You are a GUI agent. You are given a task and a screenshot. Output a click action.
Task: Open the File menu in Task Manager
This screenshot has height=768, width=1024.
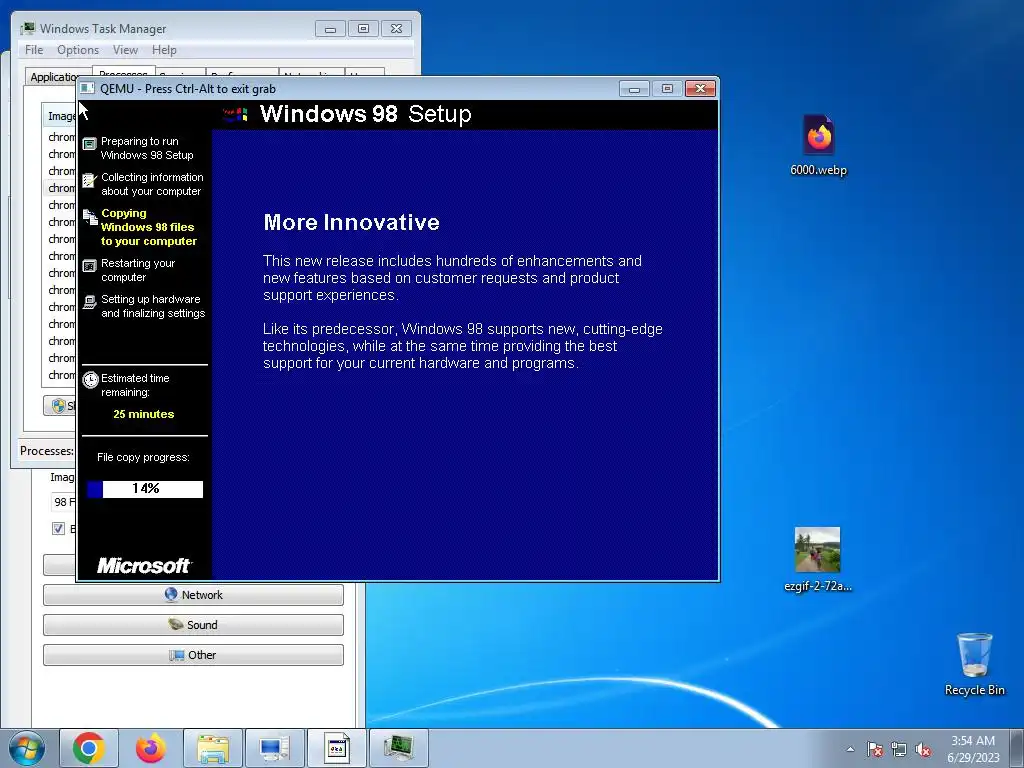click(x=34, y=50)
